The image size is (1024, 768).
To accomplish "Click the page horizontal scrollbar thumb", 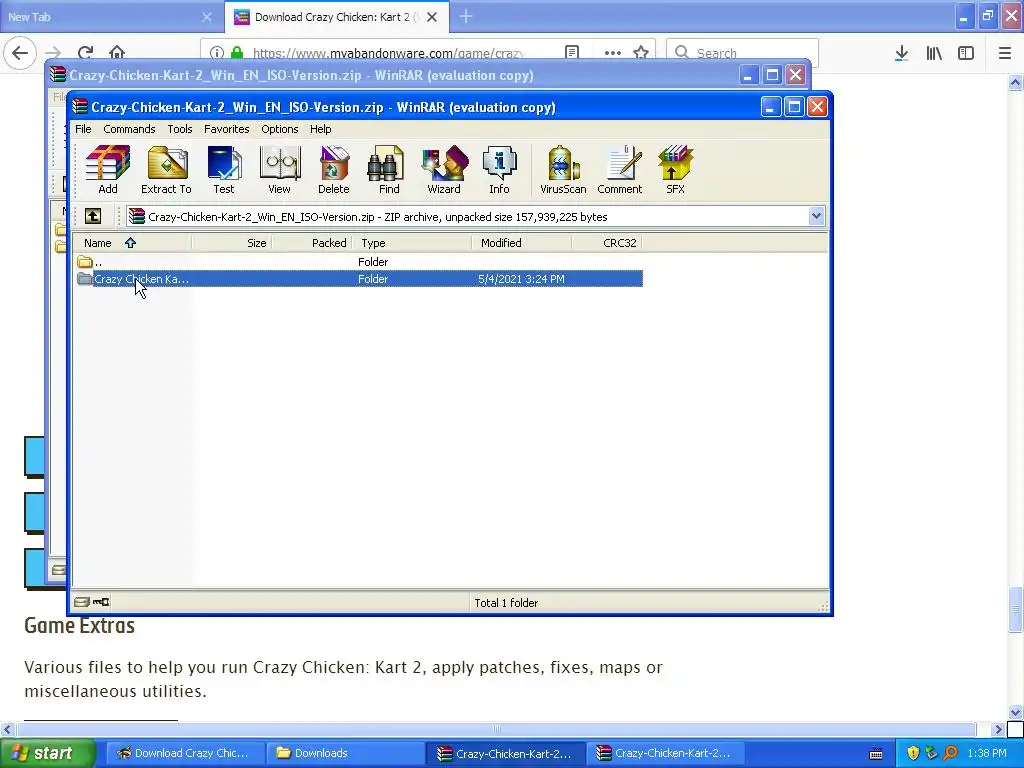I will coord(496,729).
